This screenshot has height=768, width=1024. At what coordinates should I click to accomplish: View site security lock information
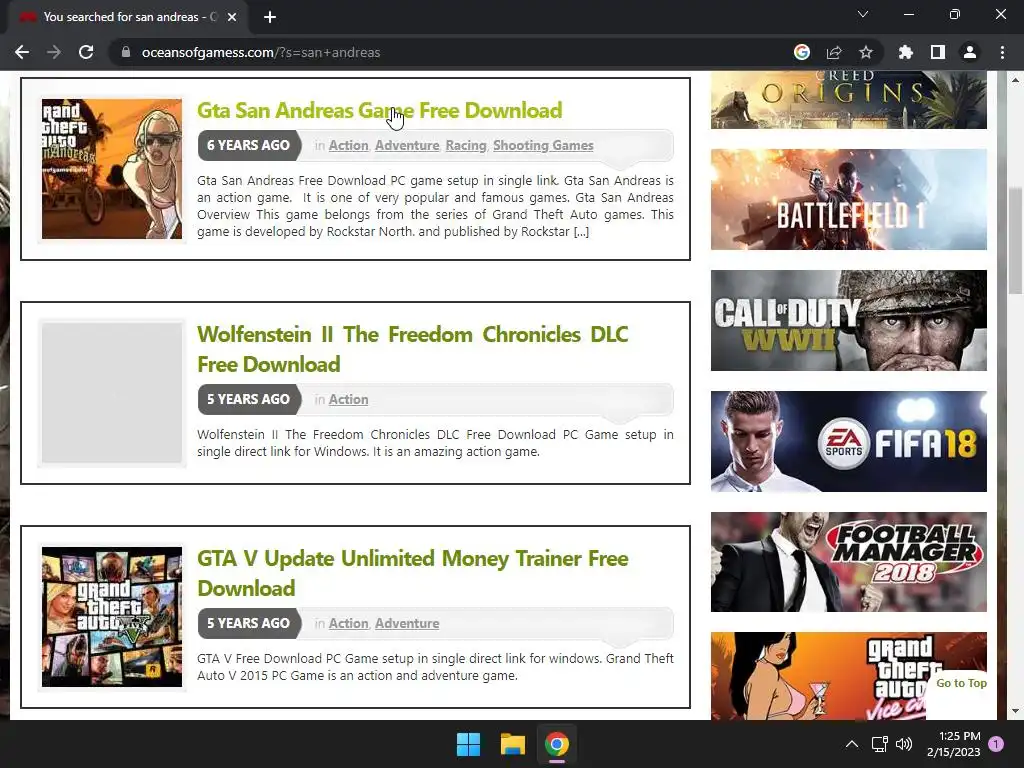(x=126, y=52)
